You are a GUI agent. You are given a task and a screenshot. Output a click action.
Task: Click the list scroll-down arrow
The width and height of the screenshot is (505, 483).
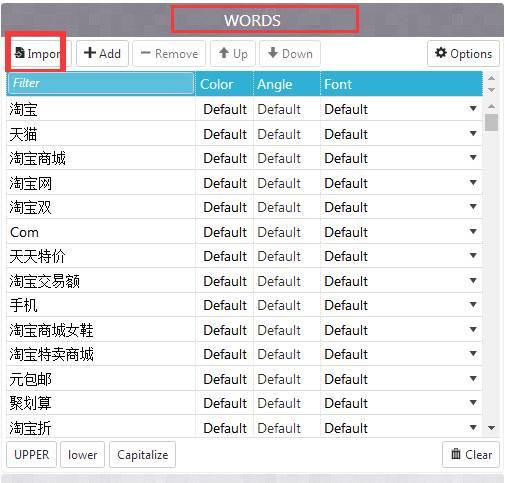(x=491, y=428)
